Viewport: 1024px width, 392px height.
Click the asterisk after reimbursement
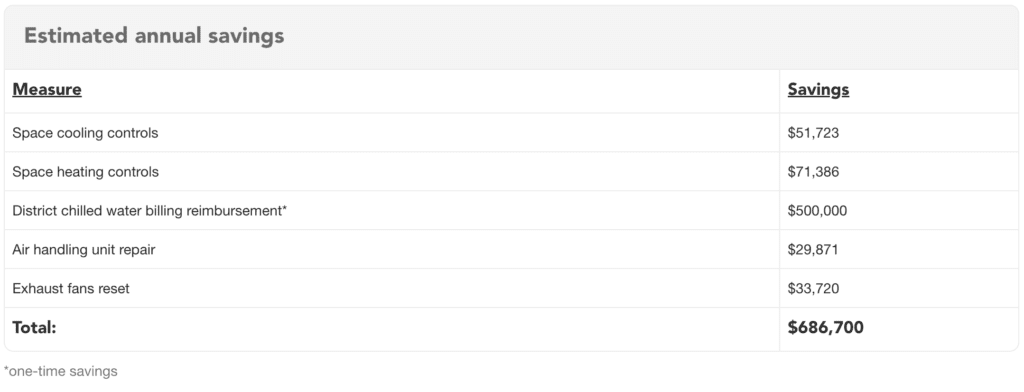coord(284,208)
